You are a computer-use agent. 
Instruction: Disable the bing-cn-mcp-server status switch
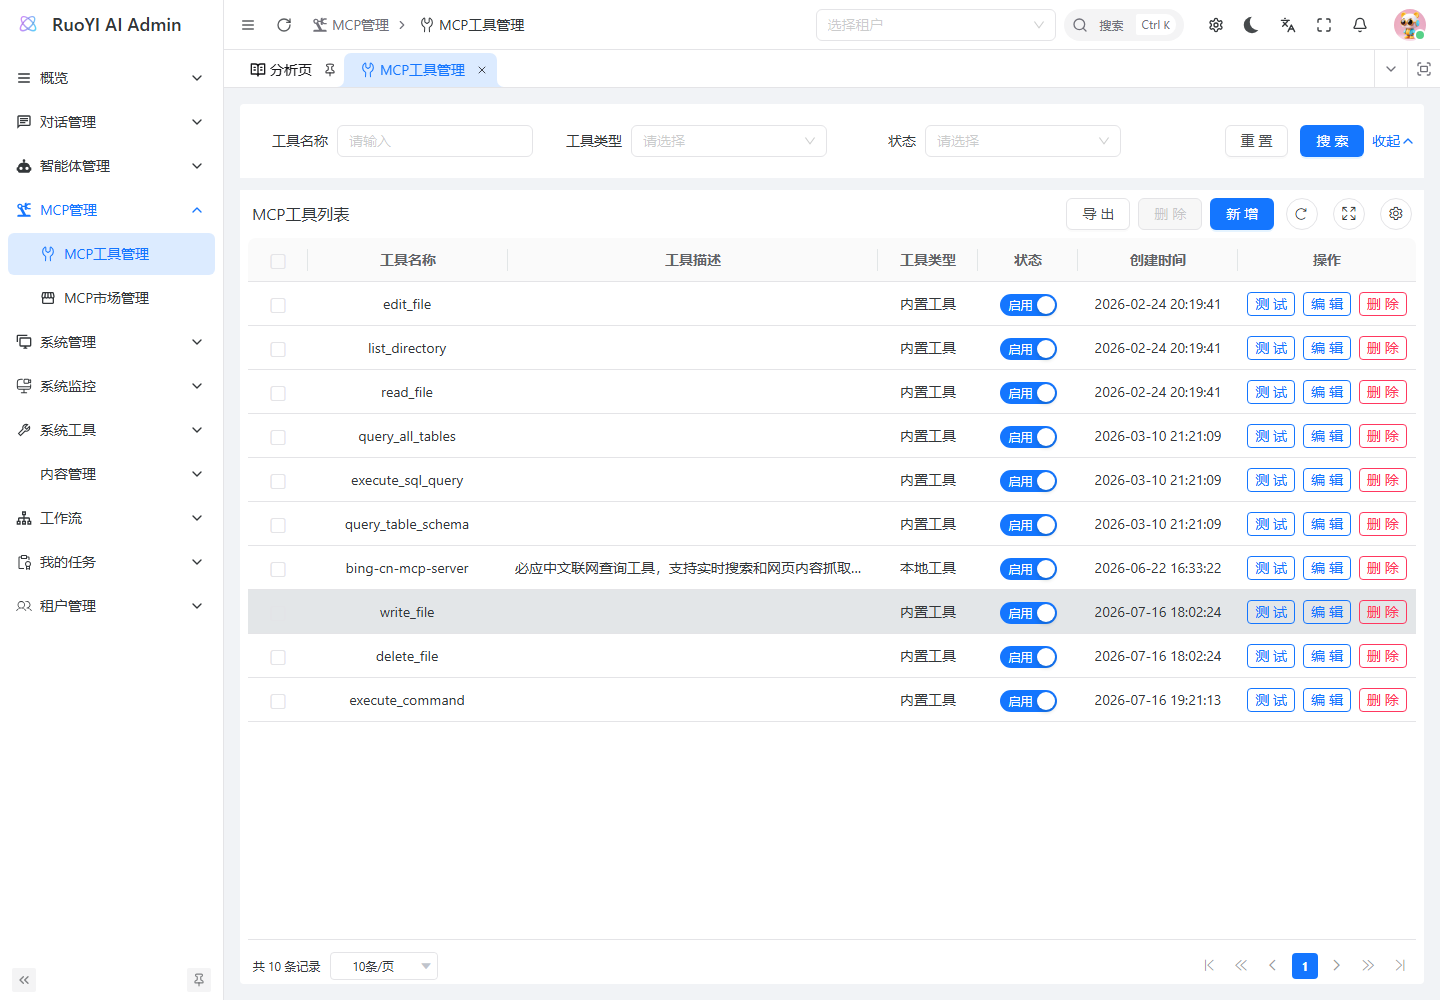1028,569
